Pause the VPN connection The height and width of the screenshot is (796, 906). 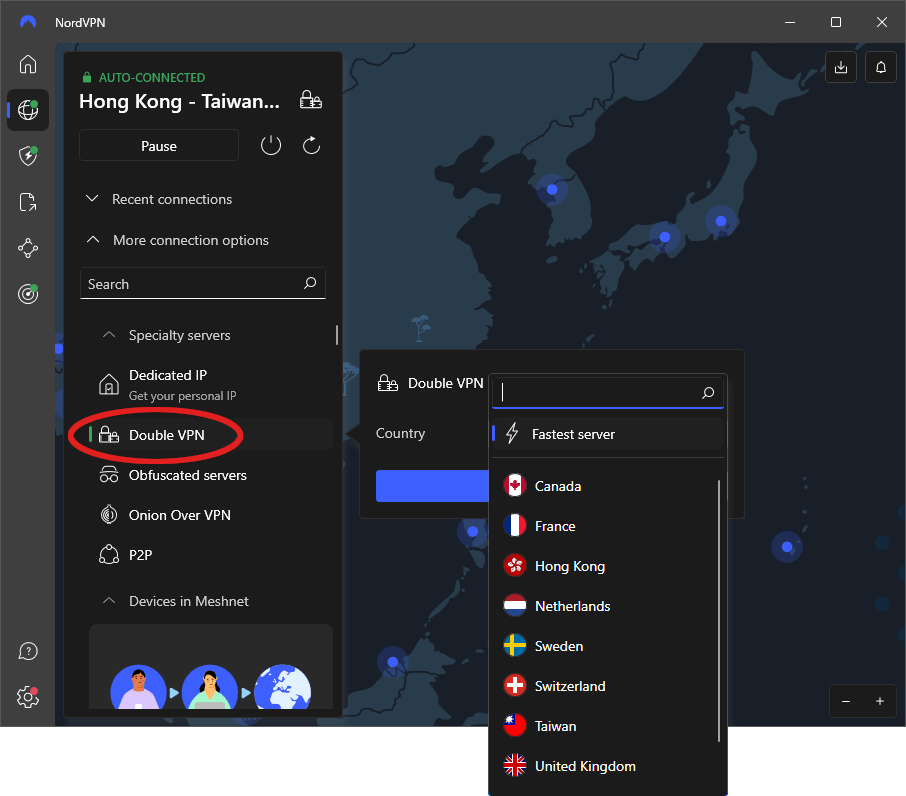pos(159,146)
